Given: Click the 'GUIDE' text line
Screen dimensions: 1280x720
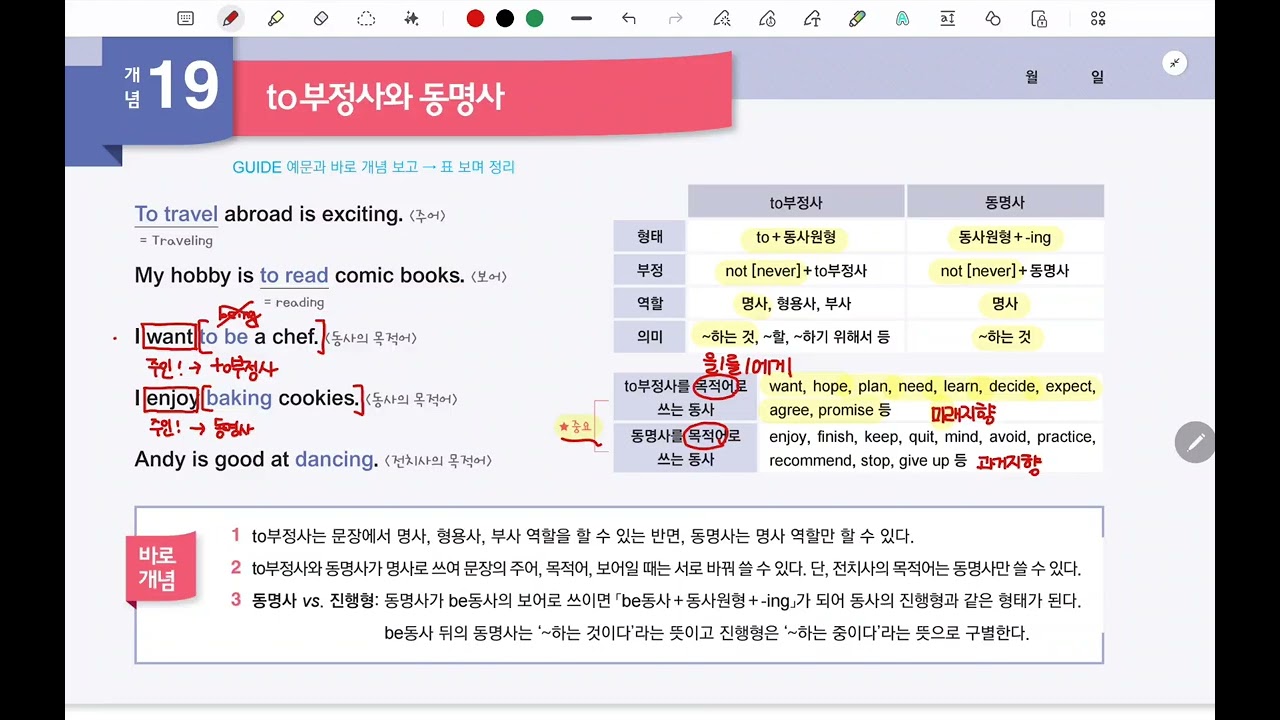Looking at the screenshot, I should tap(374, 167).
